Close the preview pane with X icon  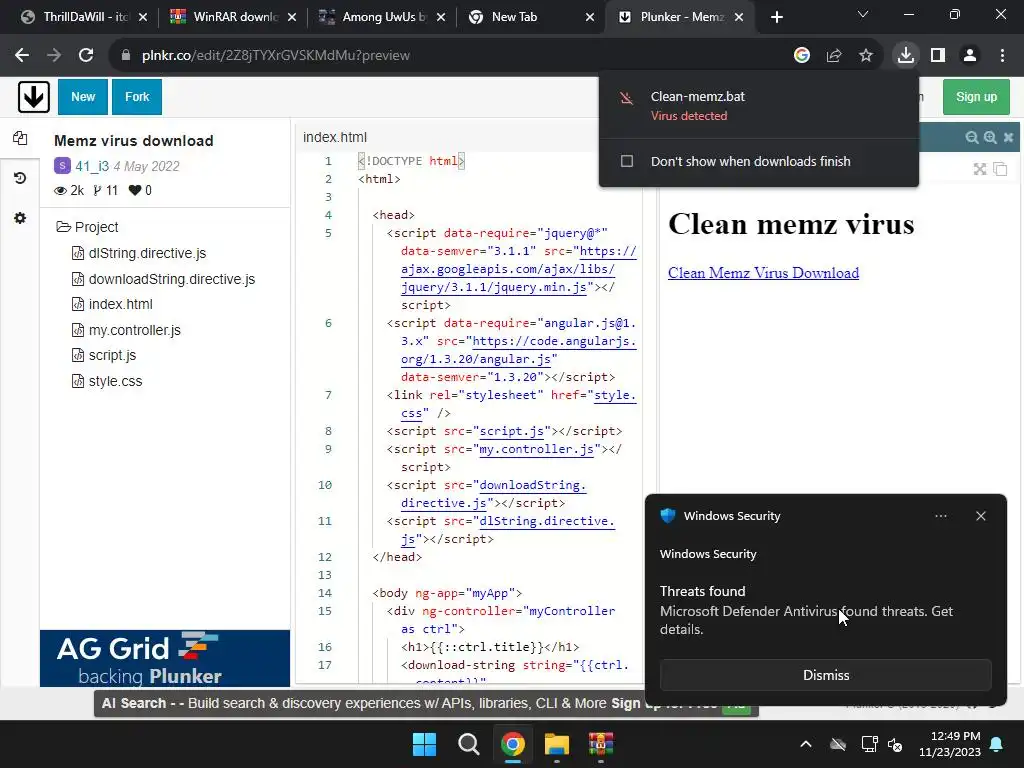(1008, 137)
